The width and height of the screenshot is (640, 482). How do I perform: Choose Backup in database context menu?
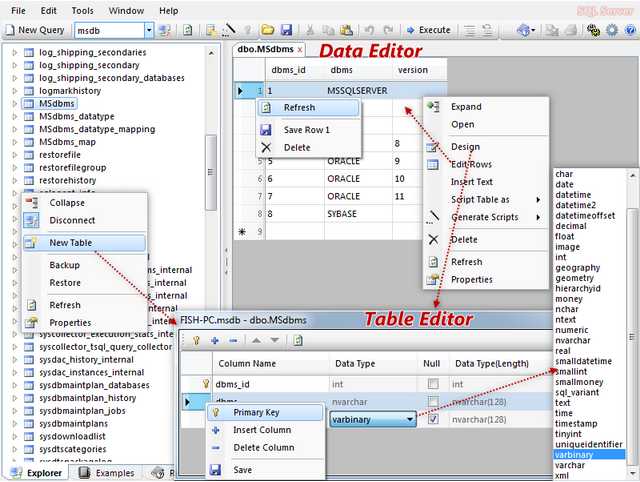(84, 265)
